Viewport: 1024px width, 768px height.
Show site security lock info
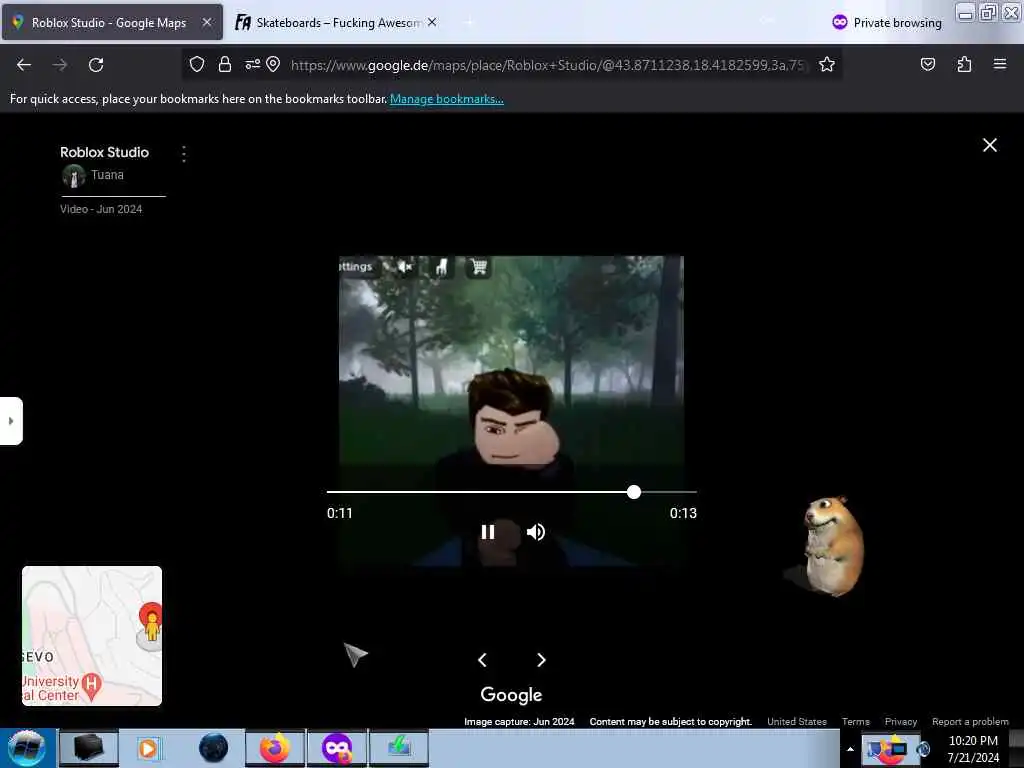225,64
